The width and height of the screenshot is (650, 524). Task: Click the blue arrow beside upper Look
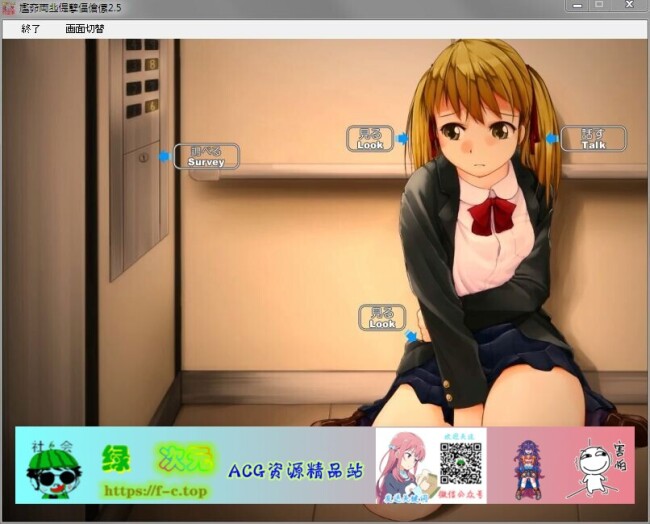tap(402, 139)
